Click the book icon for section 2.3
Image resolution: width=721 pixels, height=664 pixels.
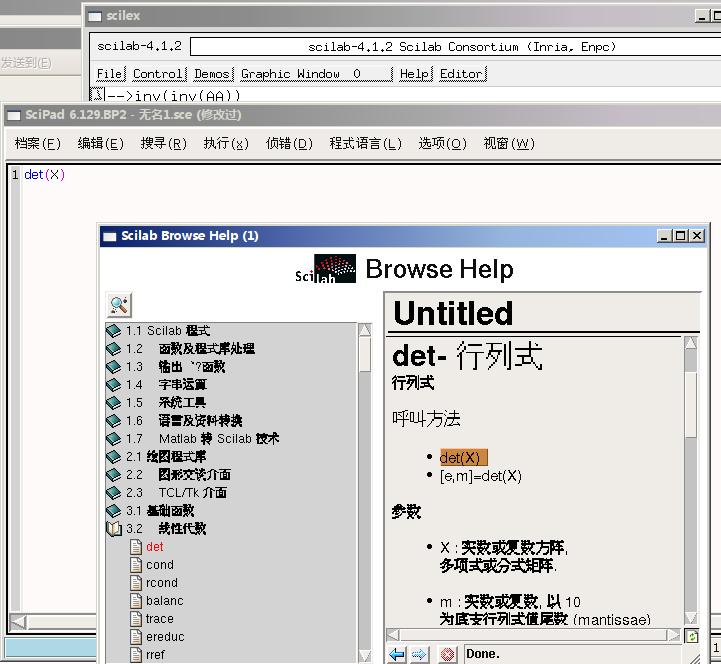(x=114, y=492)
